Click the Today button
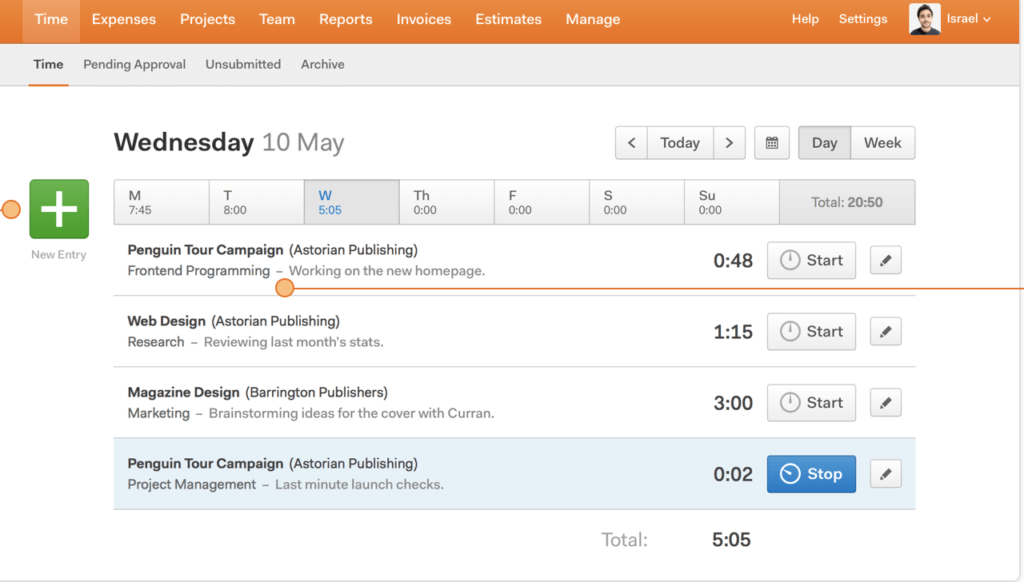The width and height of the screenshot is (1024, 582). [x=680, y=142]
